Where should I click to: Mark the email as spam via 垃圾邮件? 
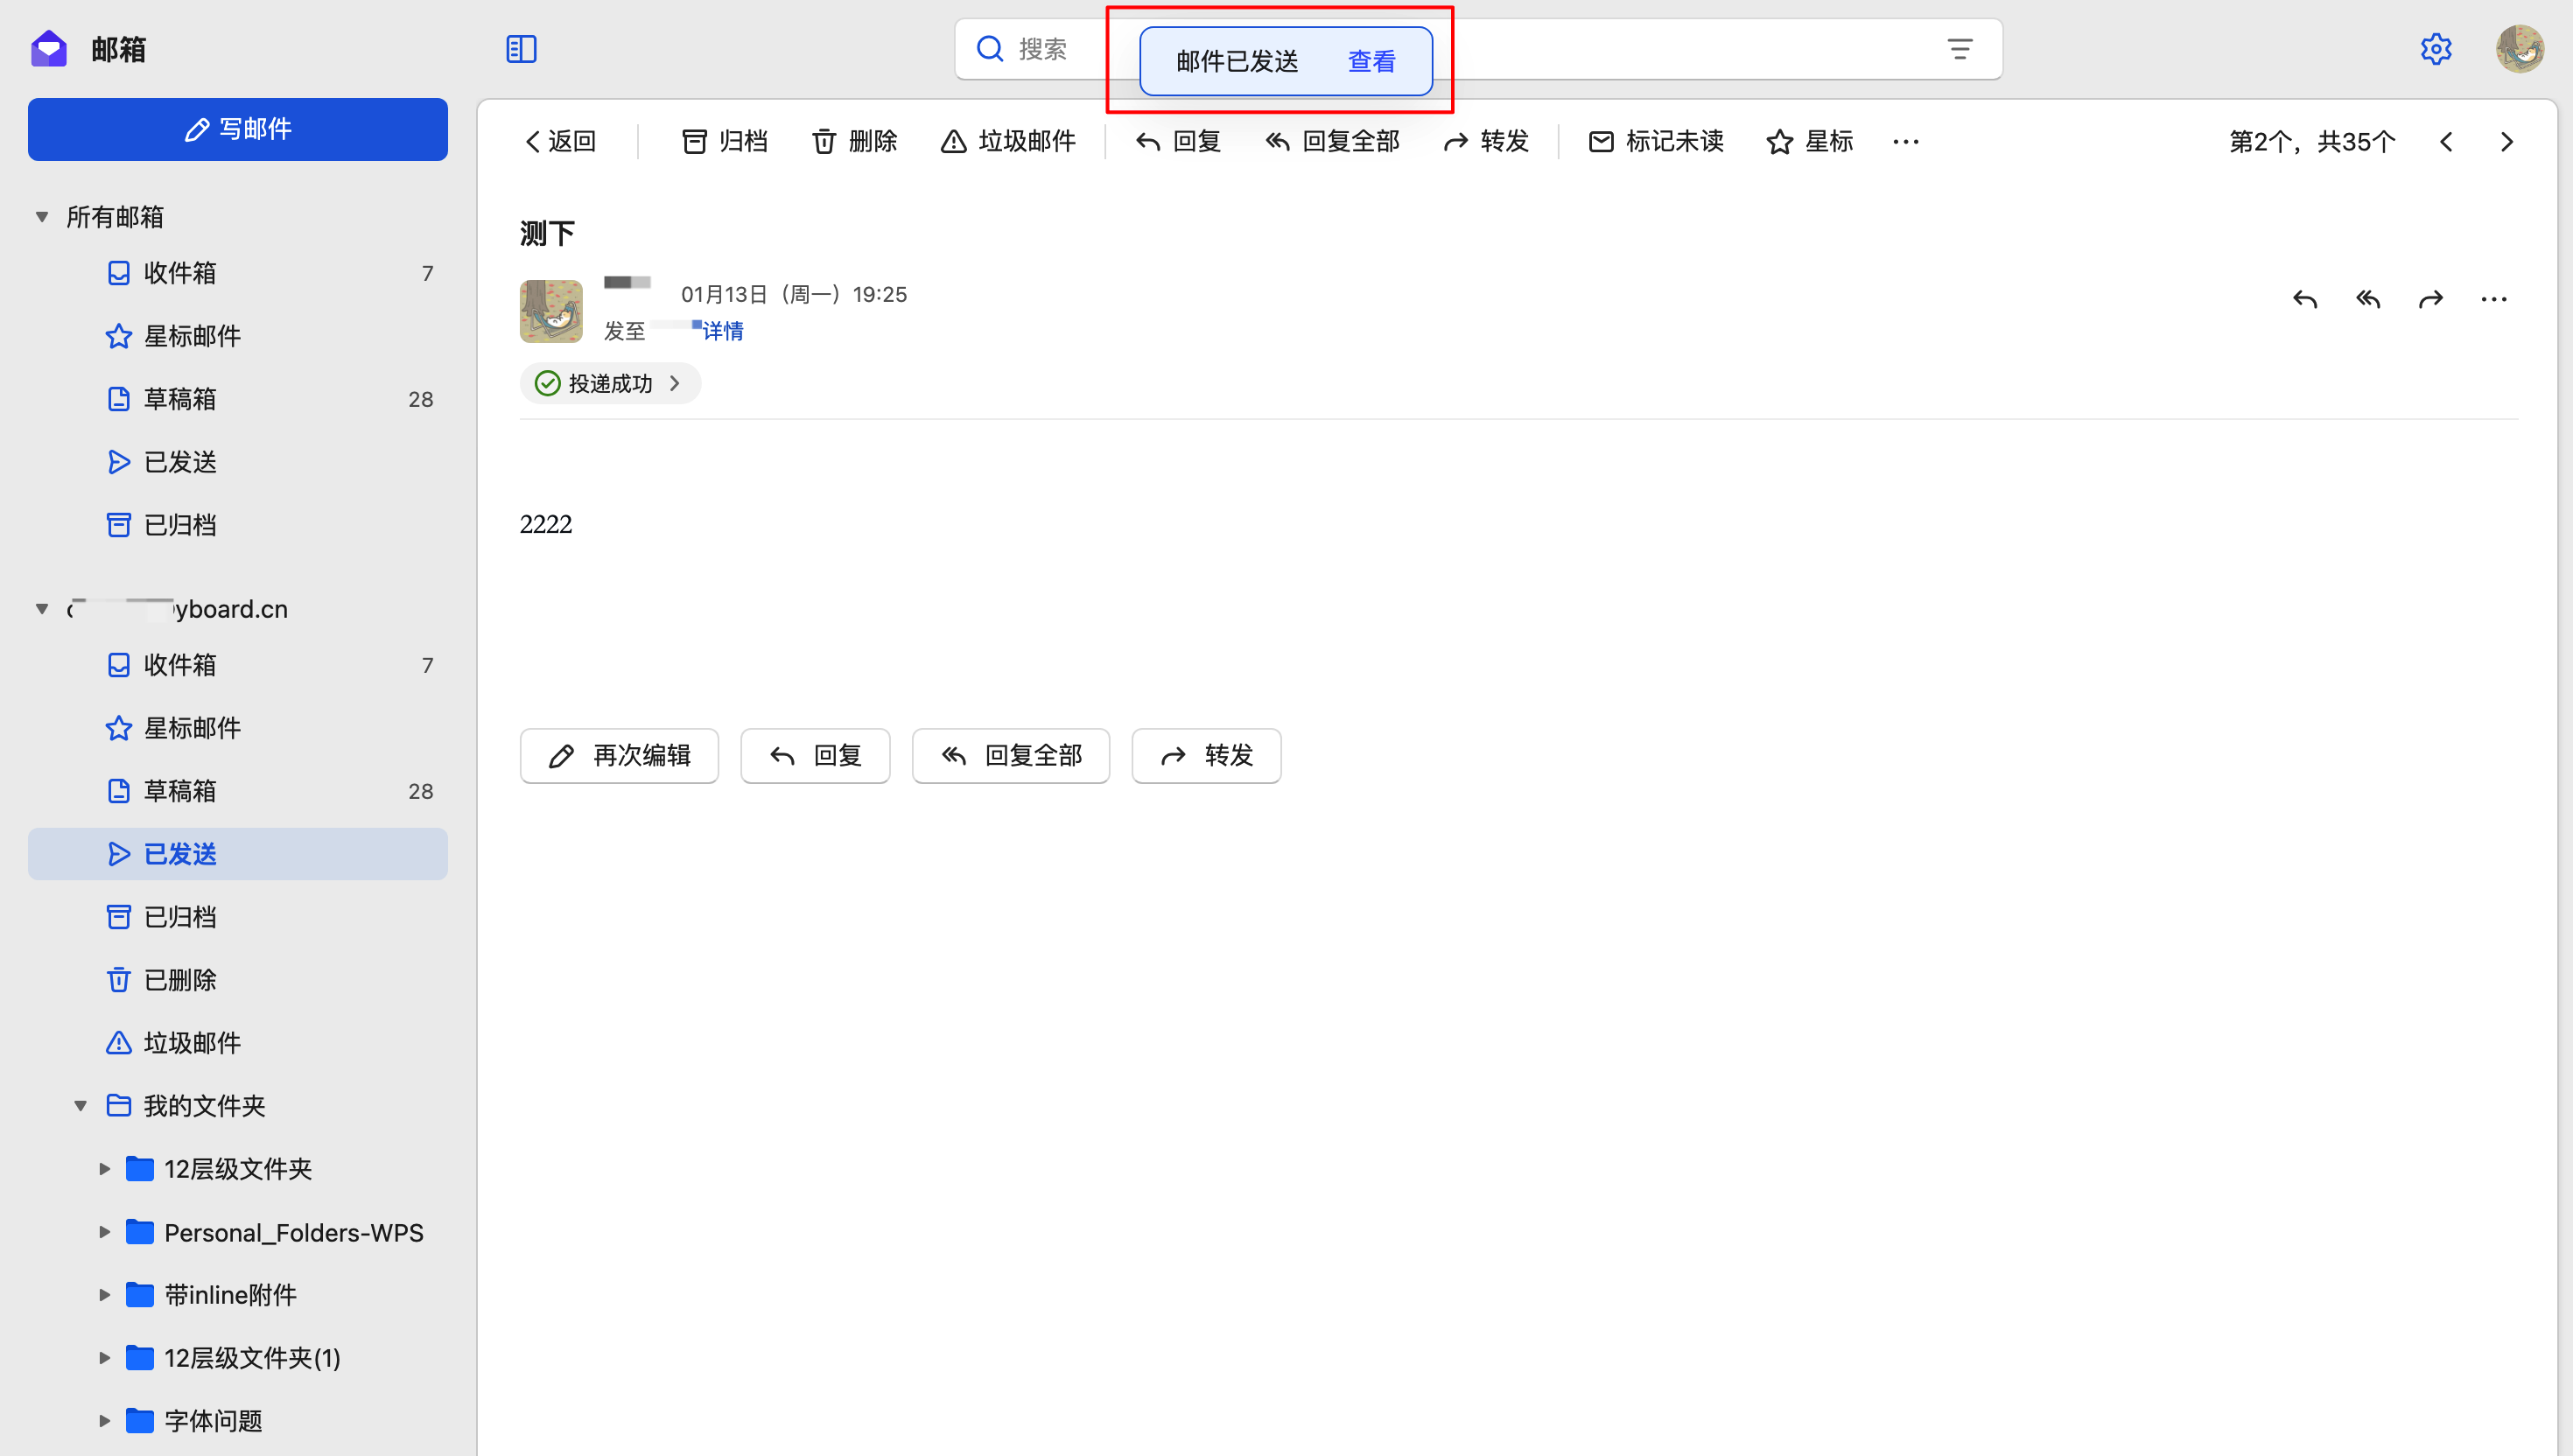coord(1008,141)
